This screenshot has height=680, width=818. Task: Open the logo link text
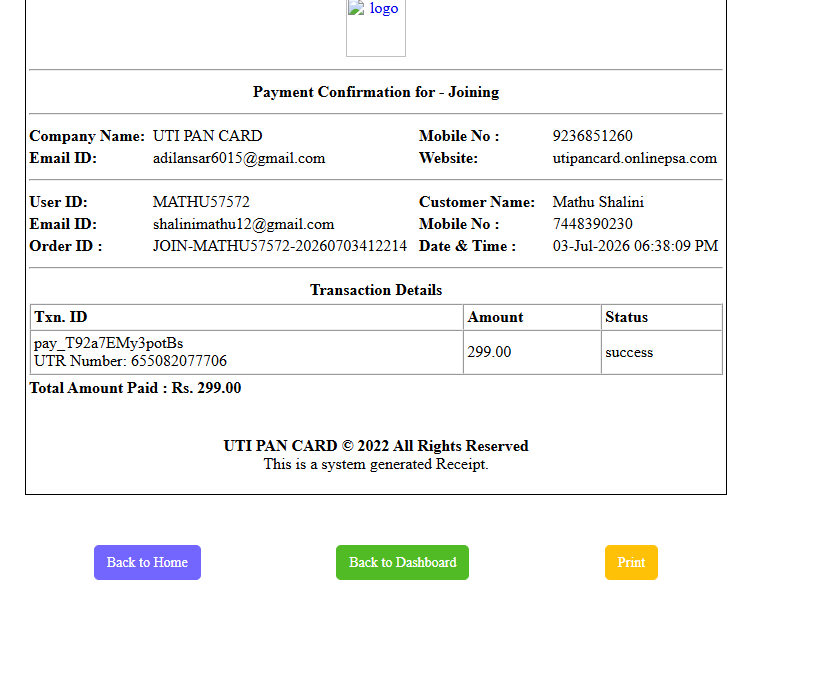coord(384,8)
